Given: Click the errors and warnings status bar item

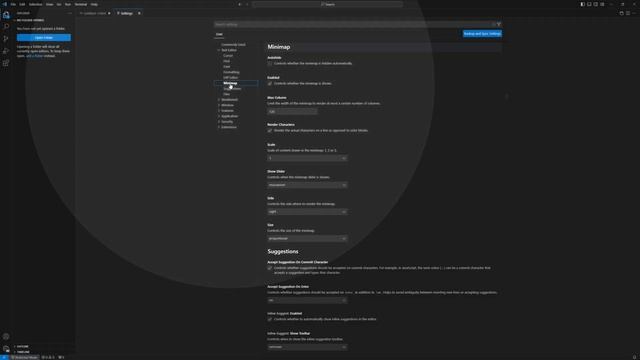Looking at the screenshot, I should [48, 357].
